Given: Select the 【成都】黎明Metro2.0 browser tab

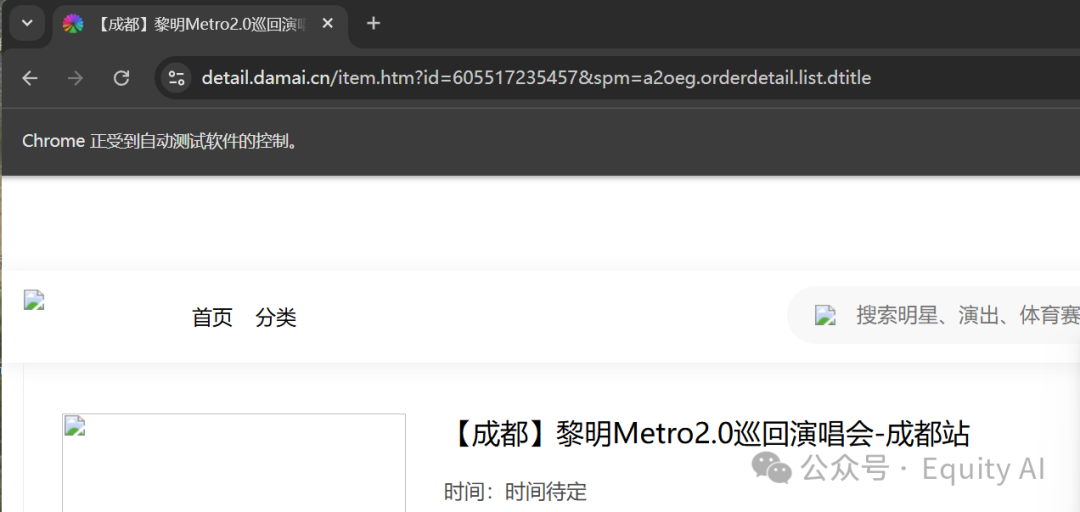Looking at the screenshot, I should pyautogui.click(x=200, y=24).
